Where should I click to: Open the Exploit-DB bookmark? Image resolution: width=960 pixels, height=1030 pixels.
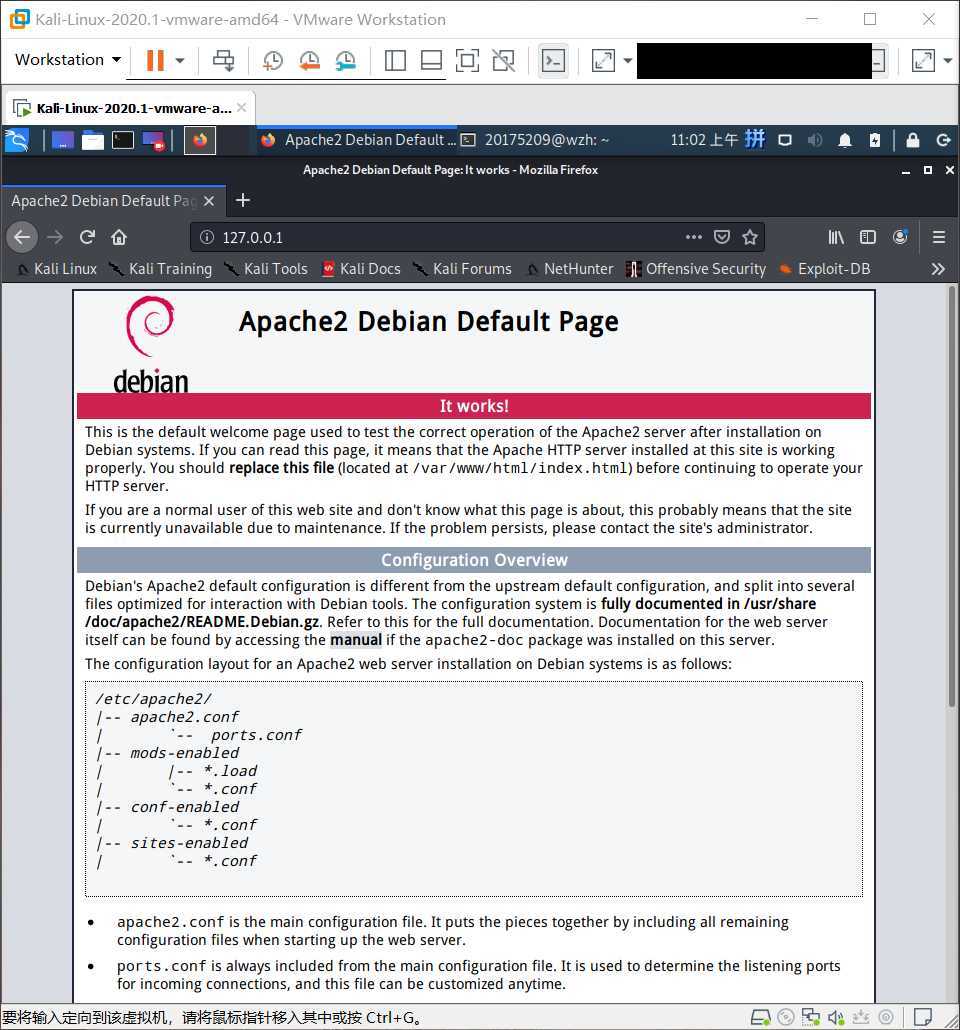point(825,269)
